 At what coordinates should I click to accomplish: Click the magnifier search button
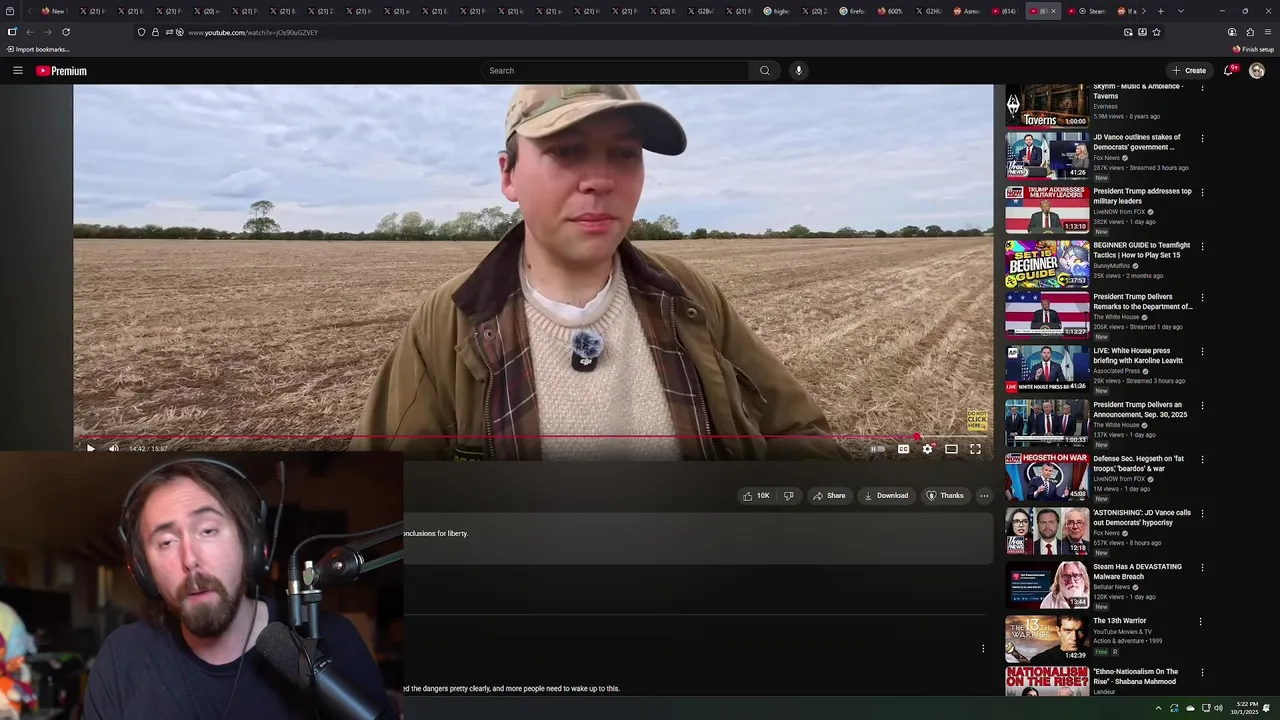pyautogui.click(x=765, y=70)
